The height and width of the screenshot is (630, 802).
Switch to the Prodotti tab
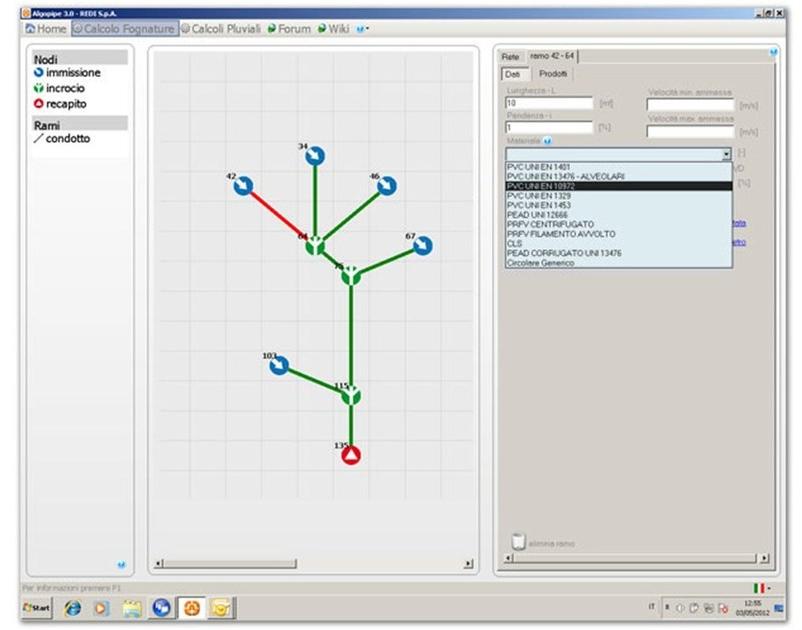click(553, 74)
